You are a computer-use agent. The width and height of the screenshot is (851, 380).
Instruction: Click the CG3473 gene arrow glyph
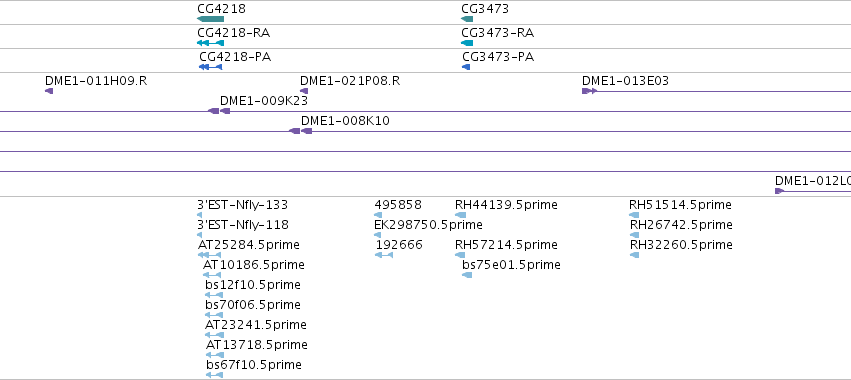(x=467, y=19)
